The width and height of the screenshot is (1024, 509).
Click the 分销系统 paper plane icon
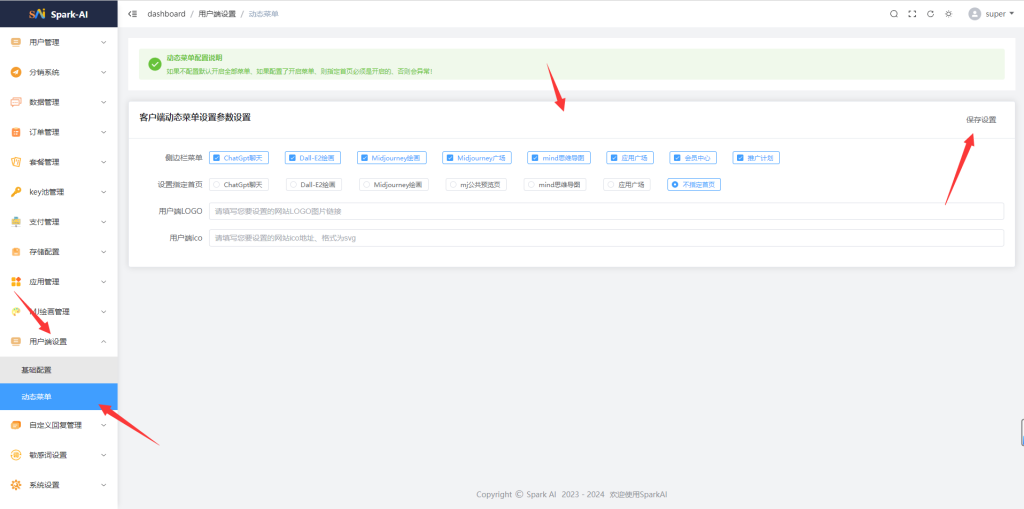[x=16, y=72]
